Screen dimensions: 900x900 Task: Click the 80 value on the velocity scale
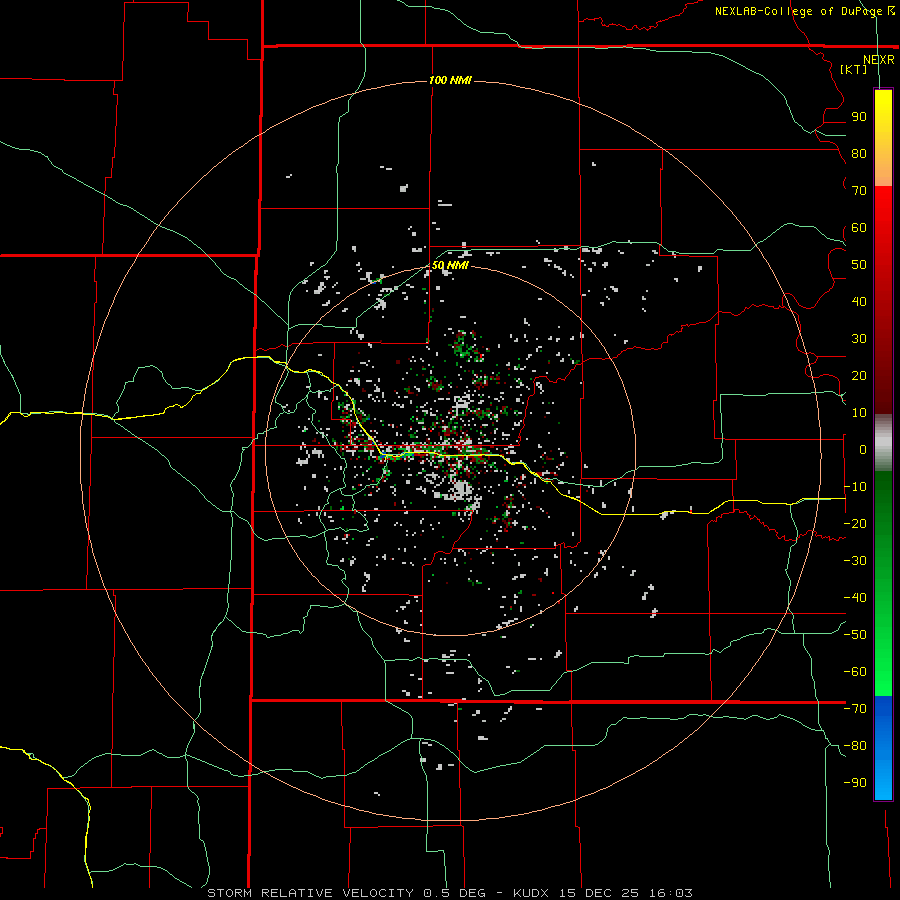859,154
